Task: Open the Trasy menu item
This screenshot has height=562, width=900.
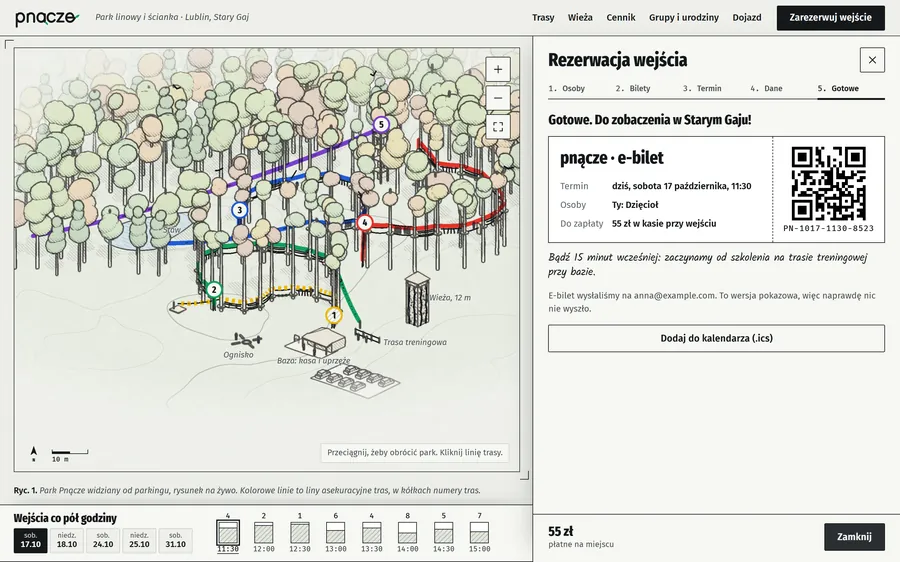Action: (543, 17)
